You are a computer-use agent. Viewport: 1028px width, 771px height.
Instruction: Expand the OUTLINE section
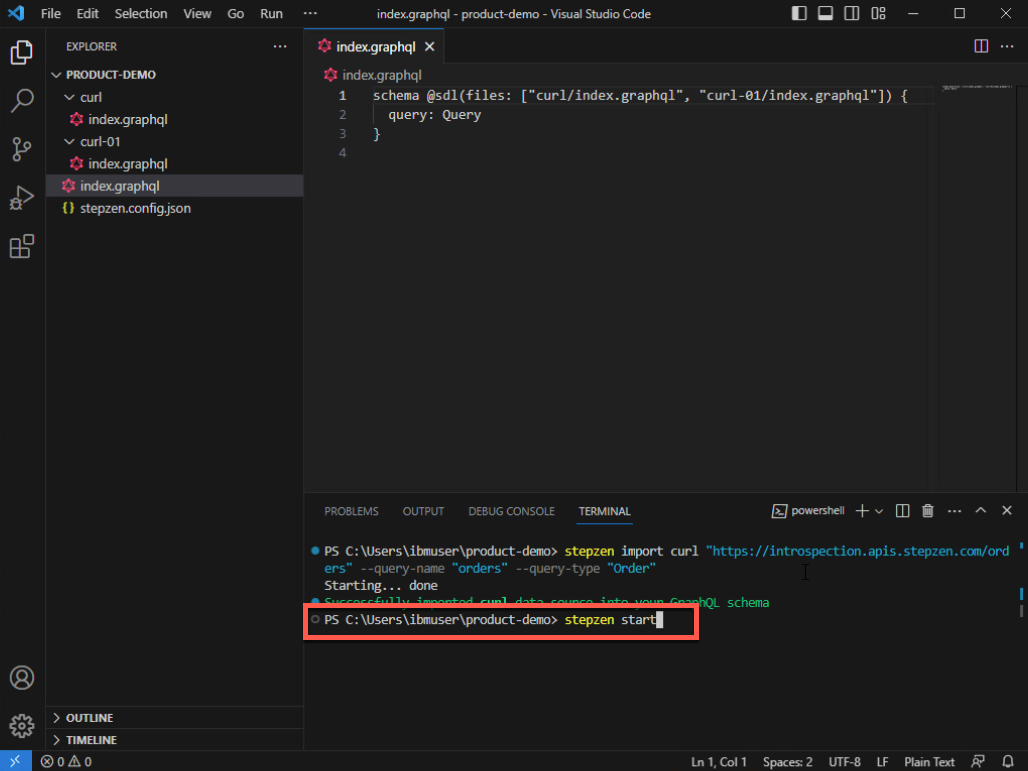click(x=89, y=718)
